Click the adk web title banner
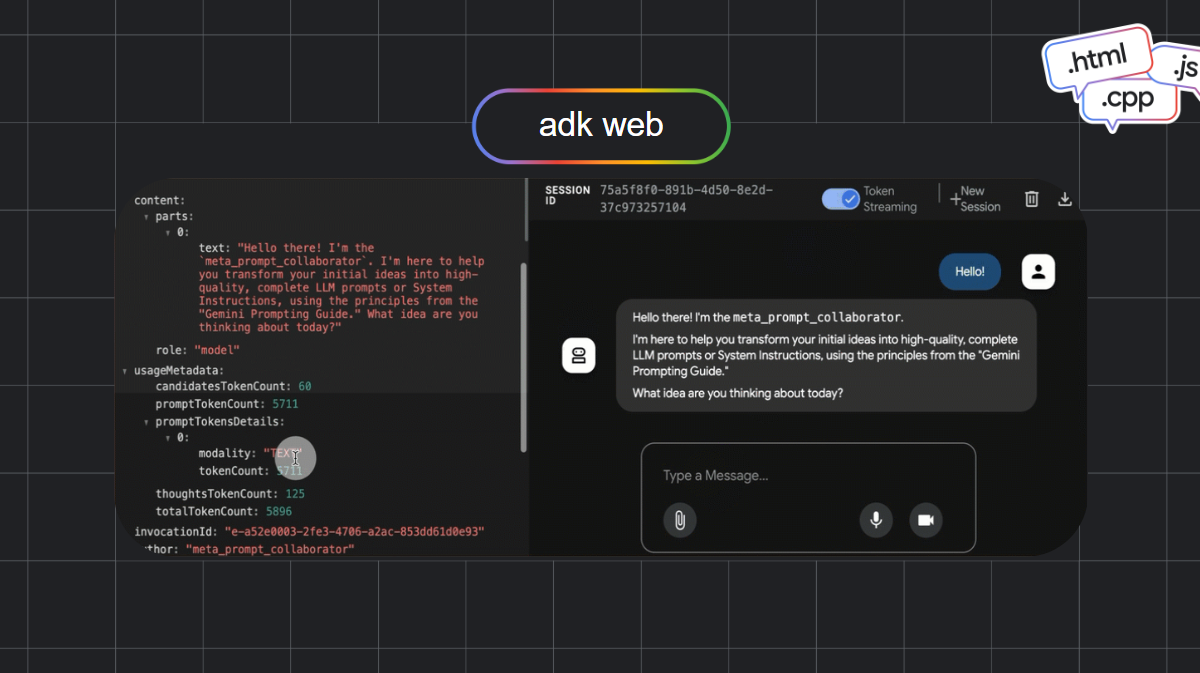This screenshot has width=1200, height=673. coord(600,125)
